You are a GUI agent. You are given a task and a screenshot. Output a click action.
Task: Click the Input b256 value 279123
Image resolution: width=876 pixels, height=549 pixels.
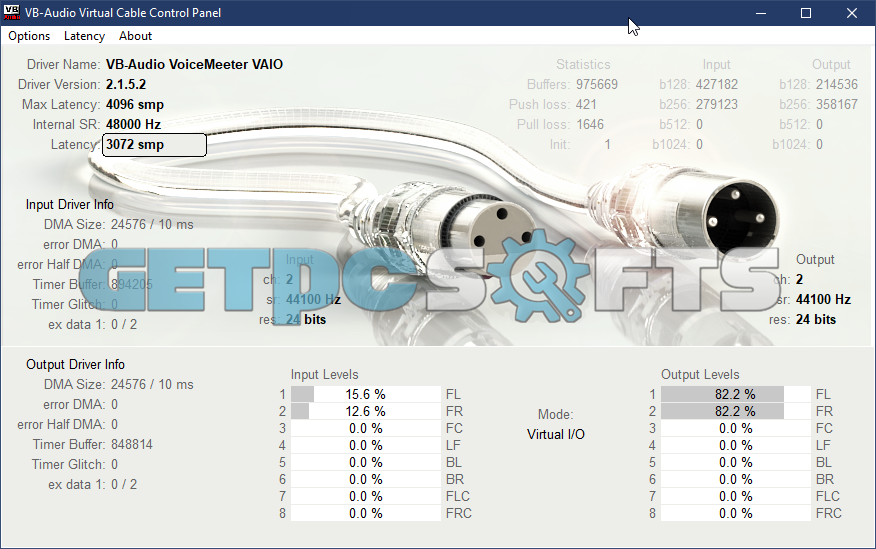(716, 104)
